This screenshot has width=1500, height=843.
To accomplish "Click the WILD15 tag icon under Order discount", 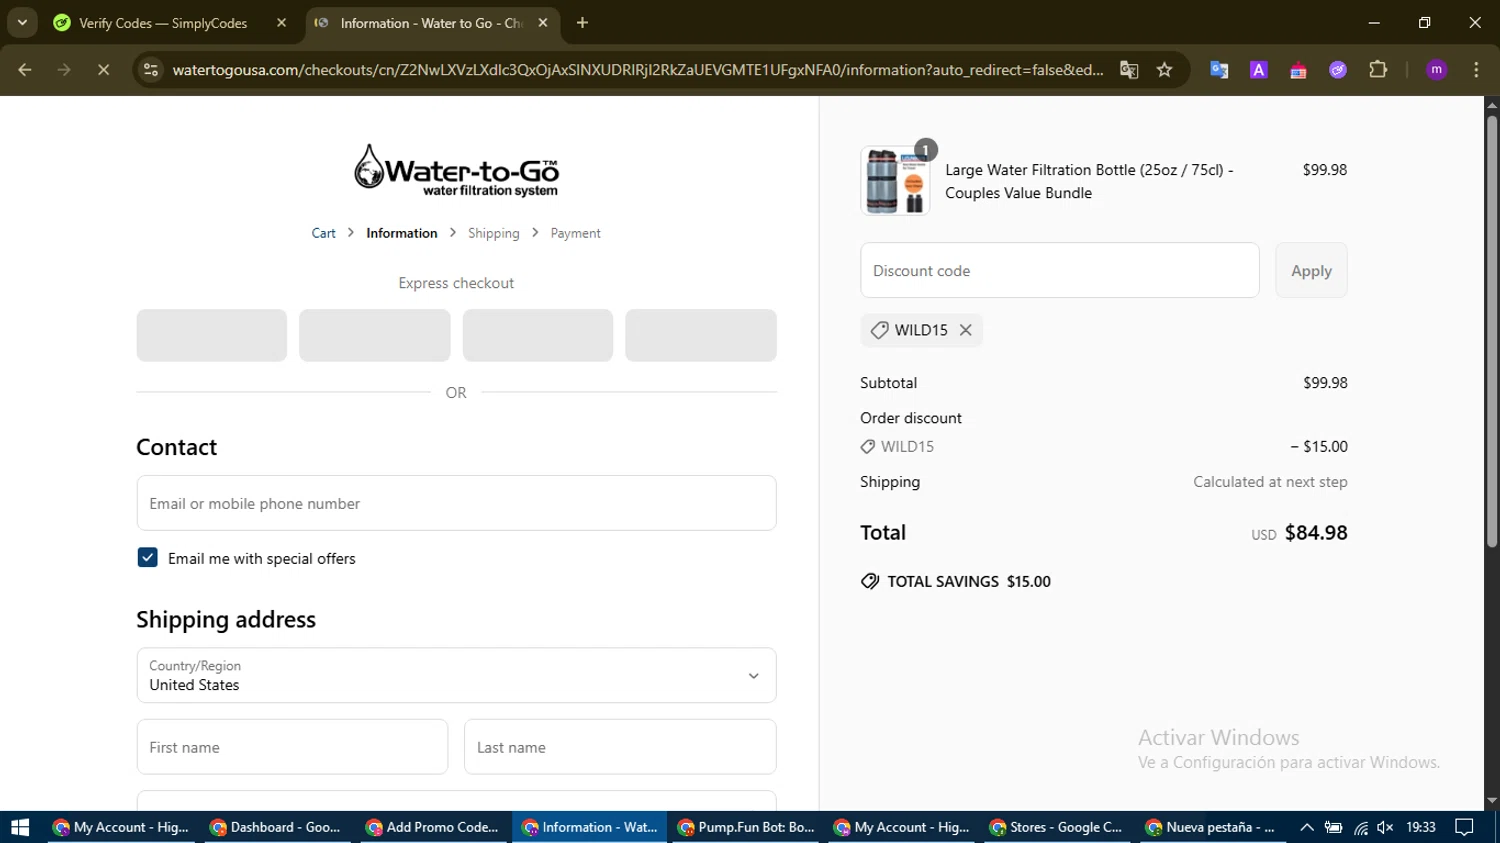I will point(867,447).
